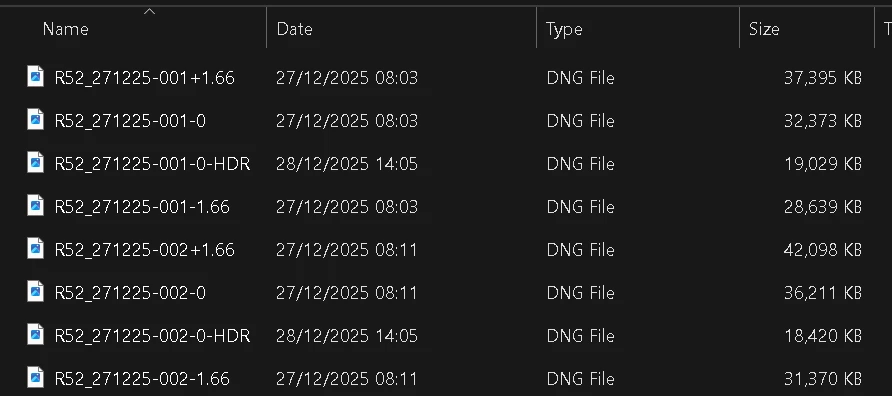Select the R52_271225-002-0-HDR file icon
Screen dimensions: 892x396
pos(35,335)
